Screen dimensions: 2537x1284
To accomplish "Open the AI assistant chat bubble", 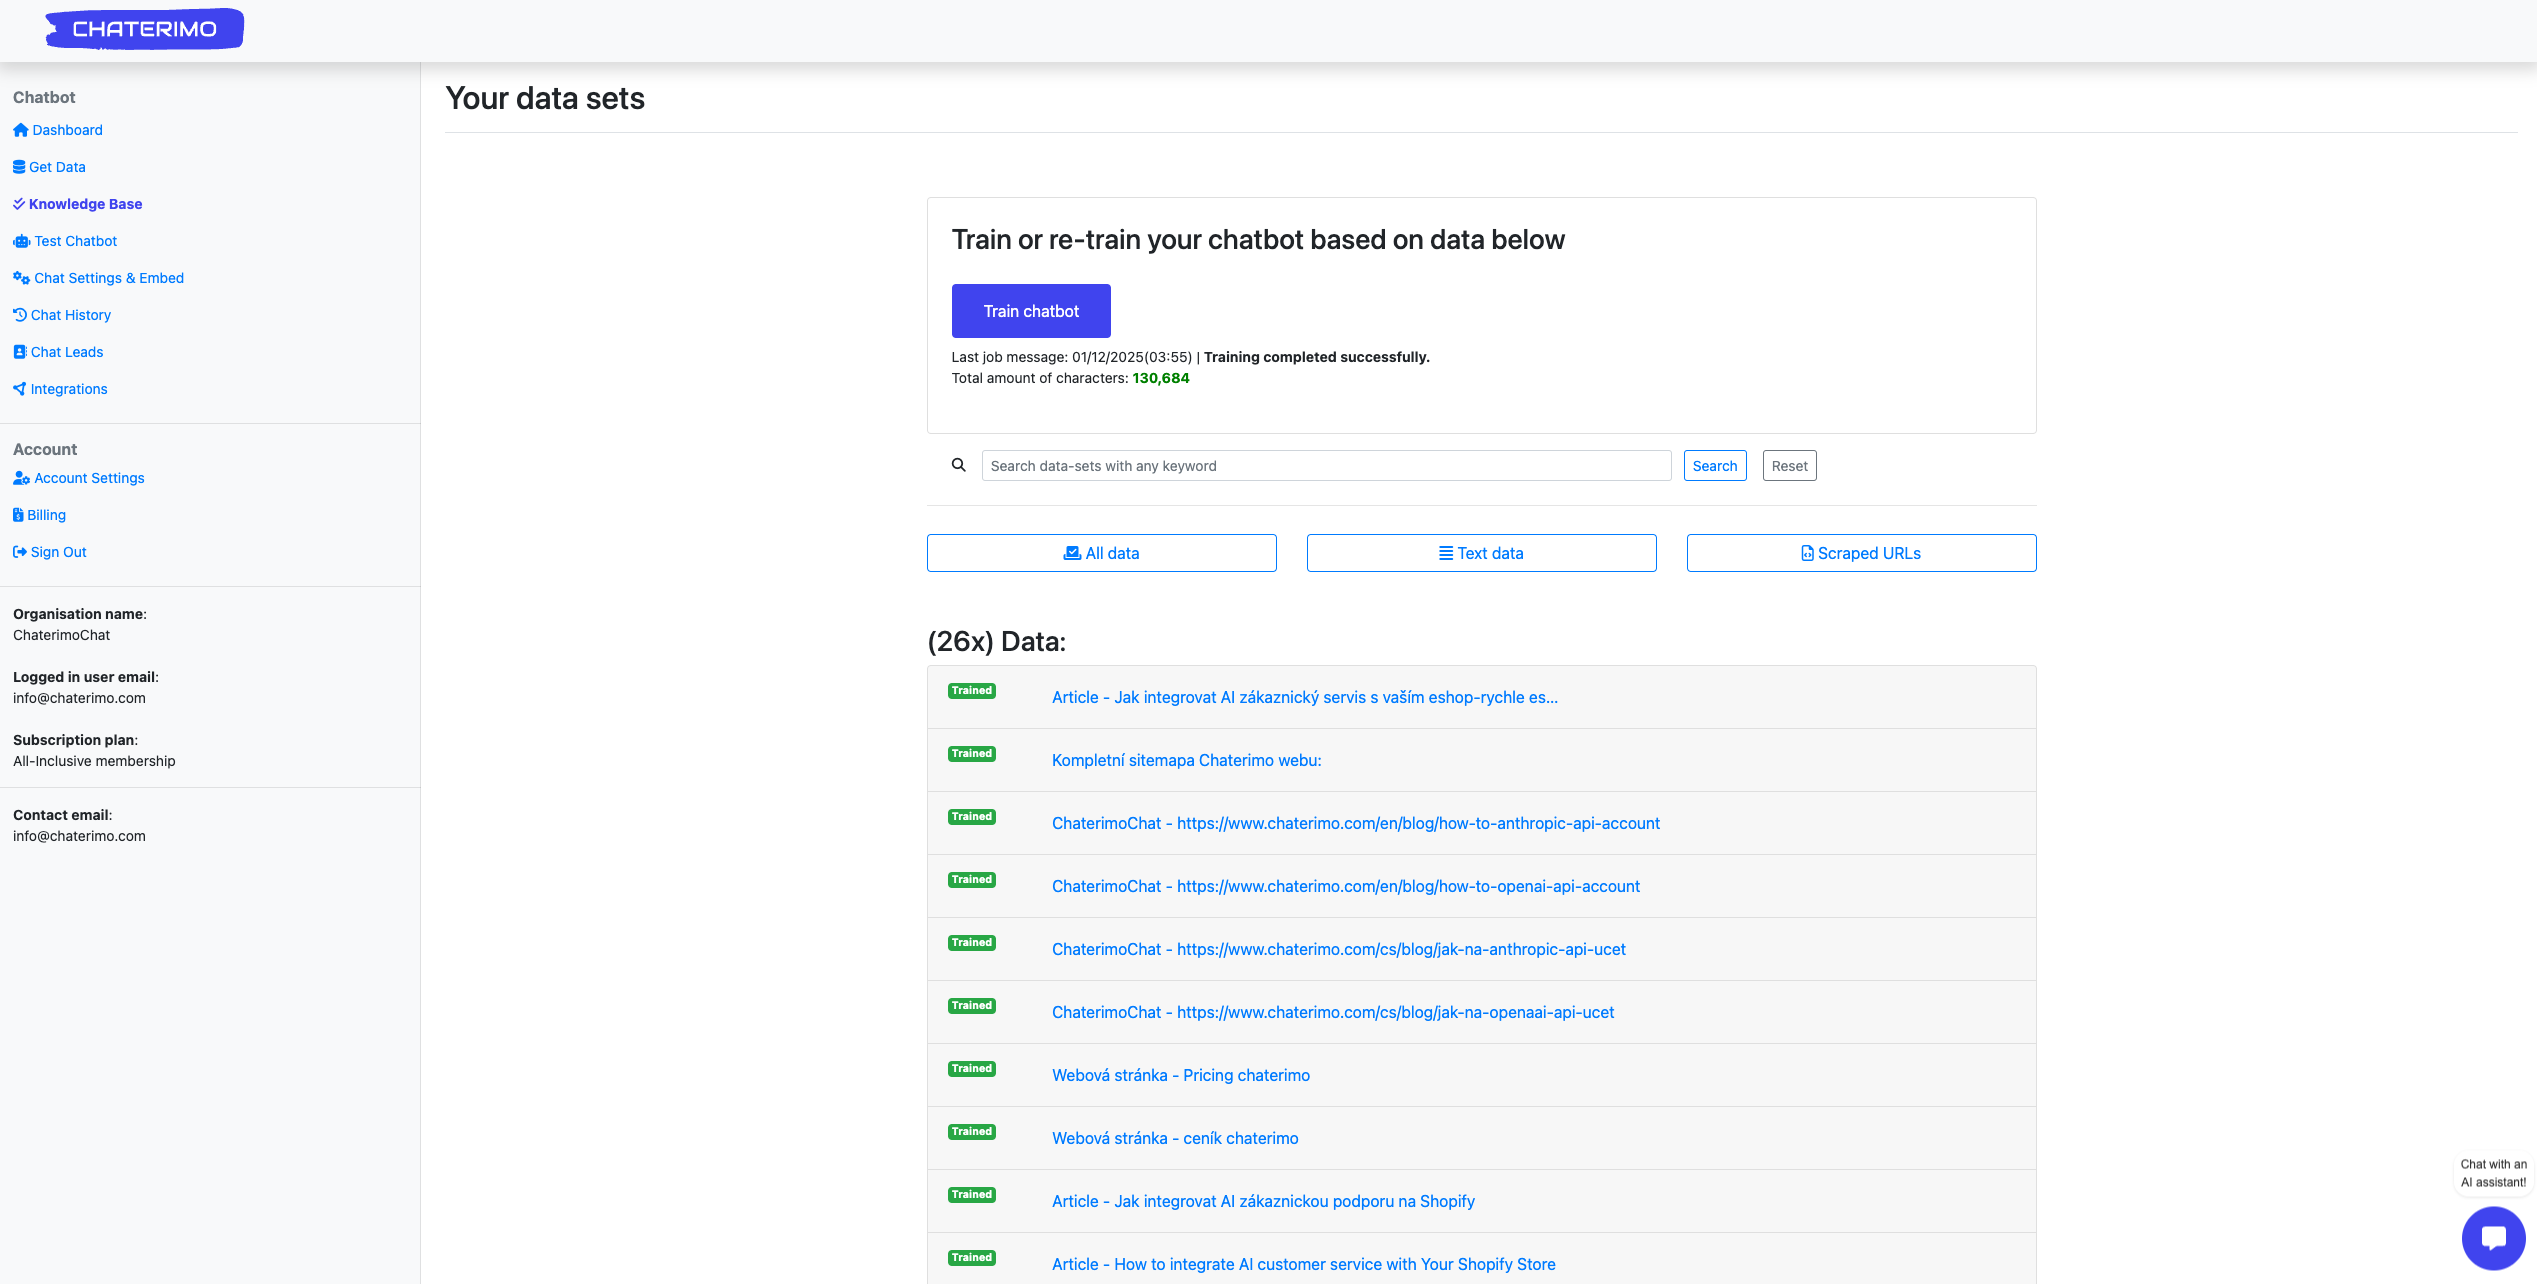I will coord(2493,1237).
